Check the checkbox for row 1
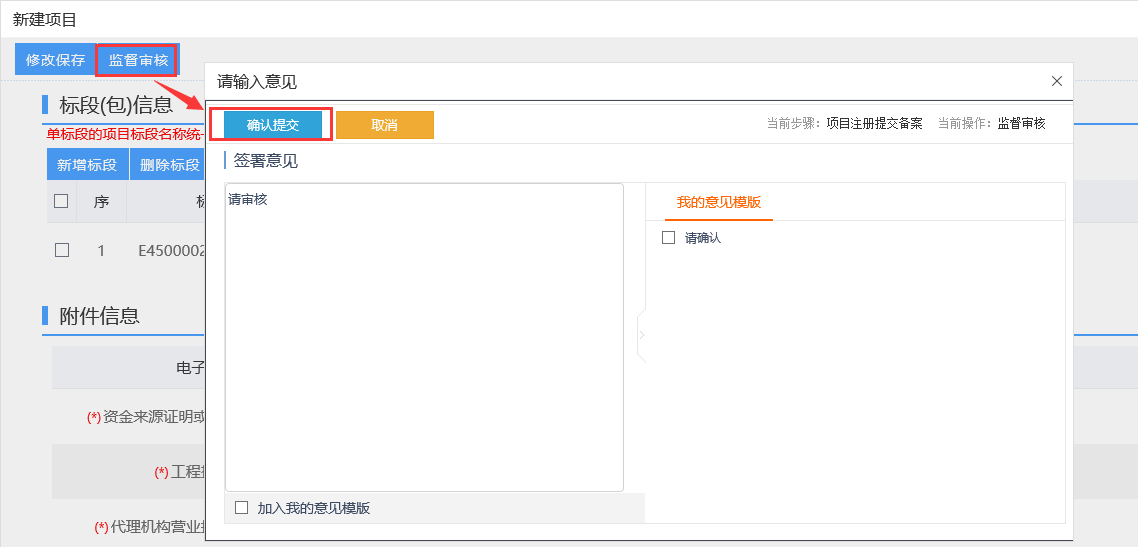Viewport: 1138px width, 547px height. pyautogui.click(x=61, y=250)
